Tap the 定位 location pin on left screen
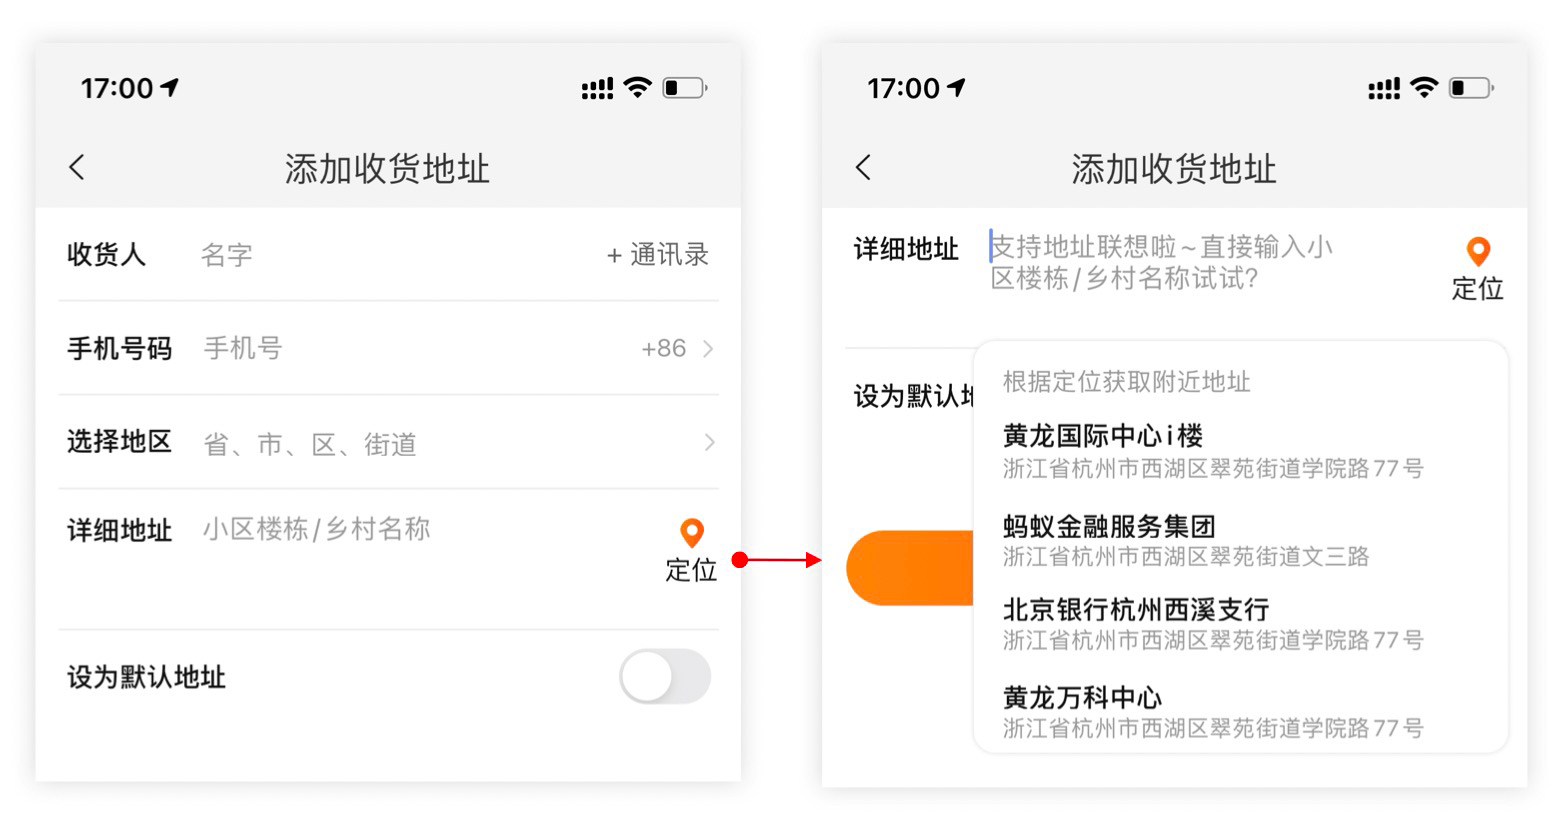Viewport: 1566px width, 826px height. tap(692, 551)
